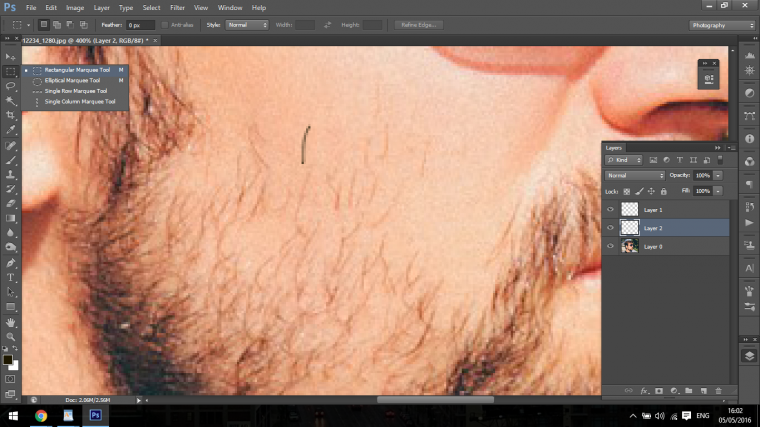
Task: Click the horizontal scrollbar thumb
Action: 435,400
